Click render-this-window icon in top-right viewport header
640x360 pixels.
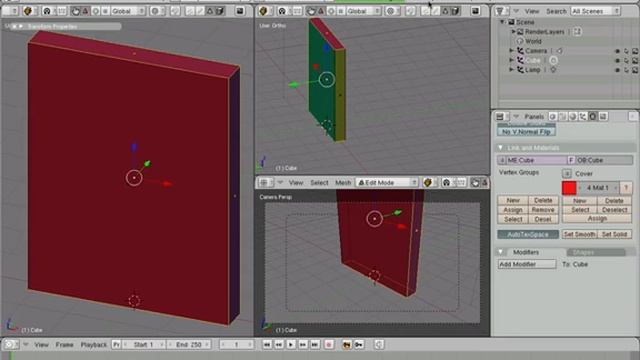pyautogui.click(x=475, y=11)
